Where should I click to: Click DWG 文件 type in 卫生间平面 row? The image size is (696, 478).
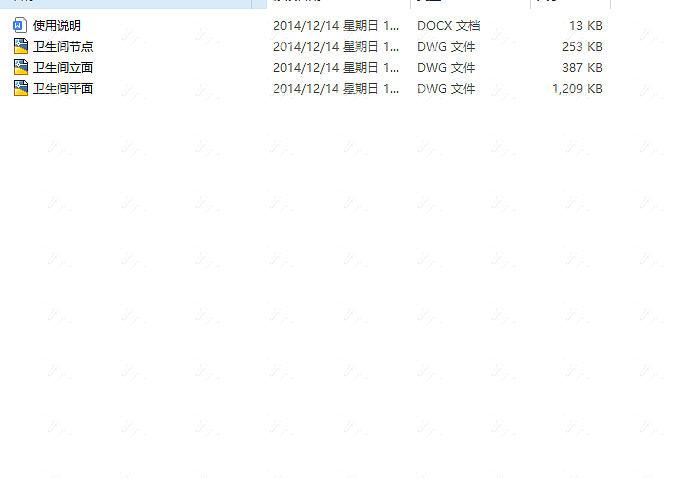446,88
